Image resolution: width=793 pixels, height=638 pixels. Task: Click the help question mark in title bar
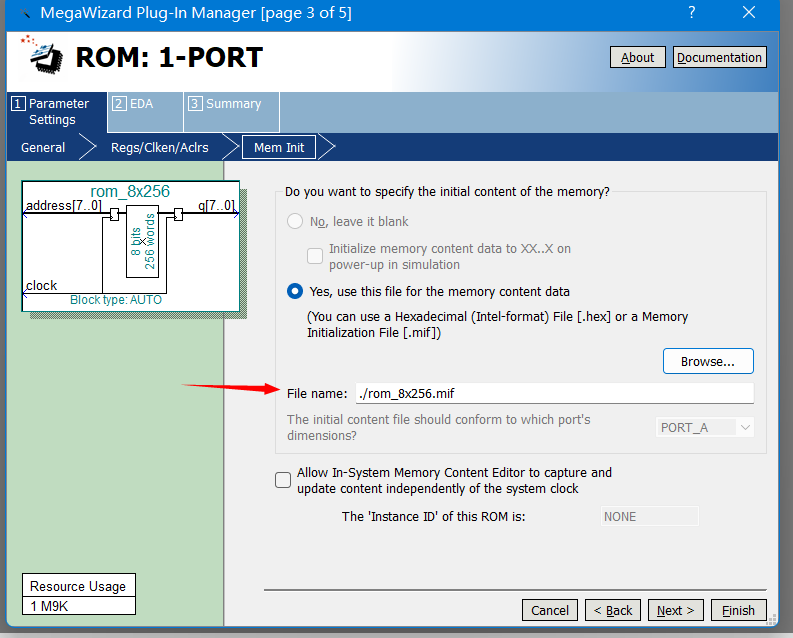[692, 12]
